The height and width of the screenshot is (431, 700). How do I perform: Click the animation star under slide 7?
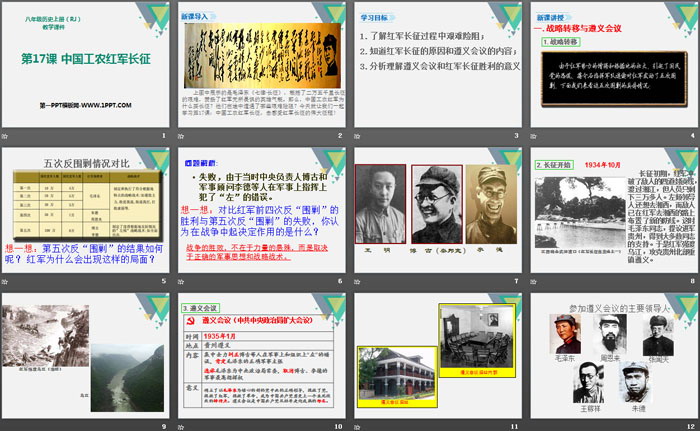tap(357, 282)
